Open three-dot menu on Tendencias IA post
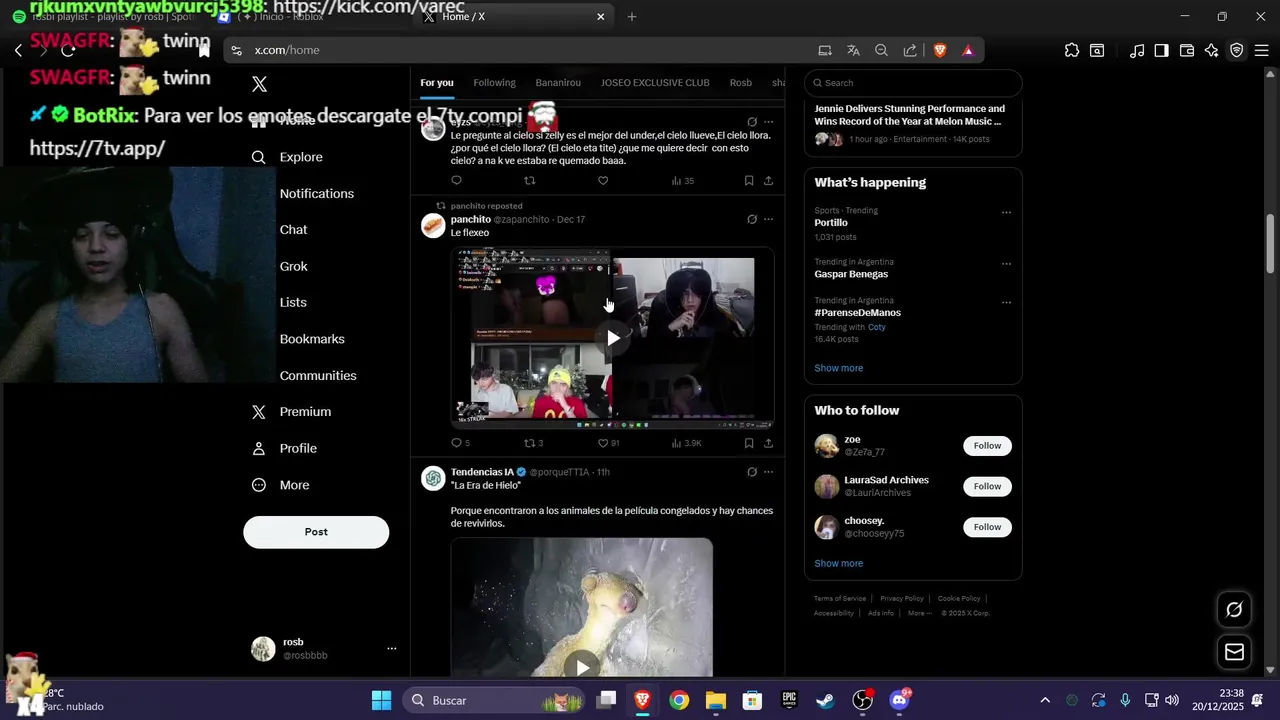The image size is (1280, 720). coord(768,472)
